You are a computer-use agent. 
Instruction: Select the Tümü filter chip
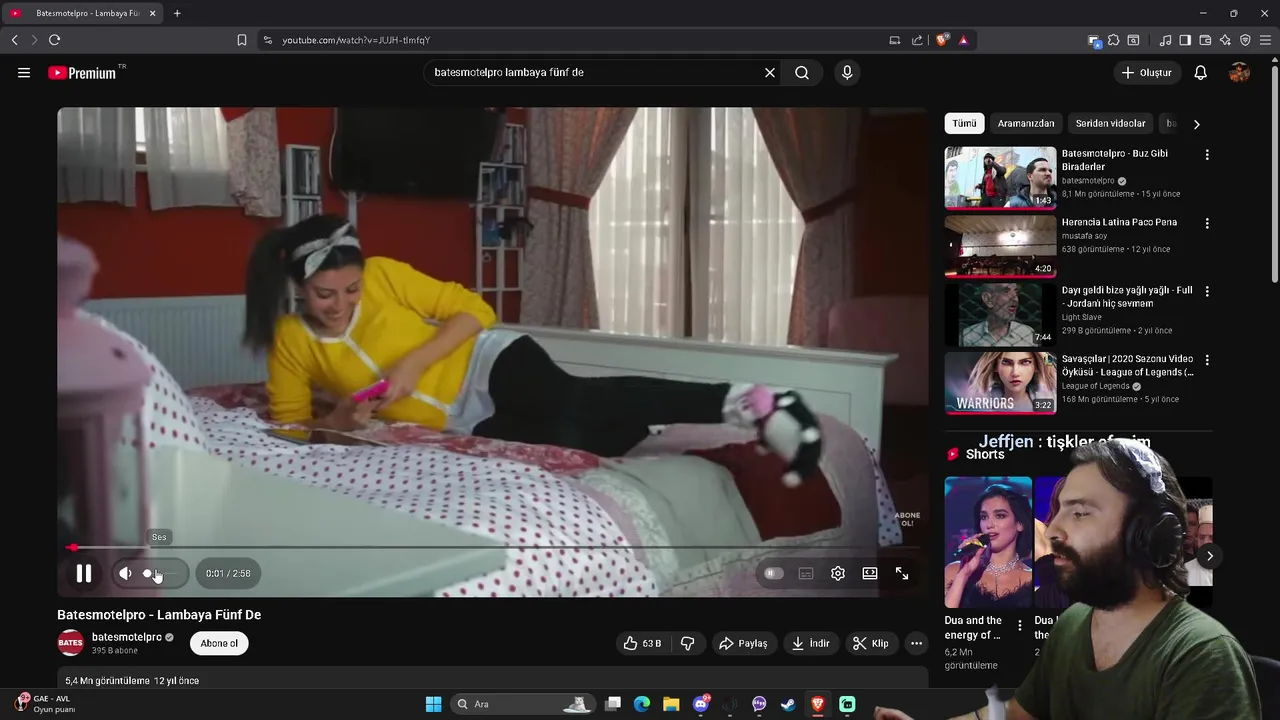click(x=964, y=123)
